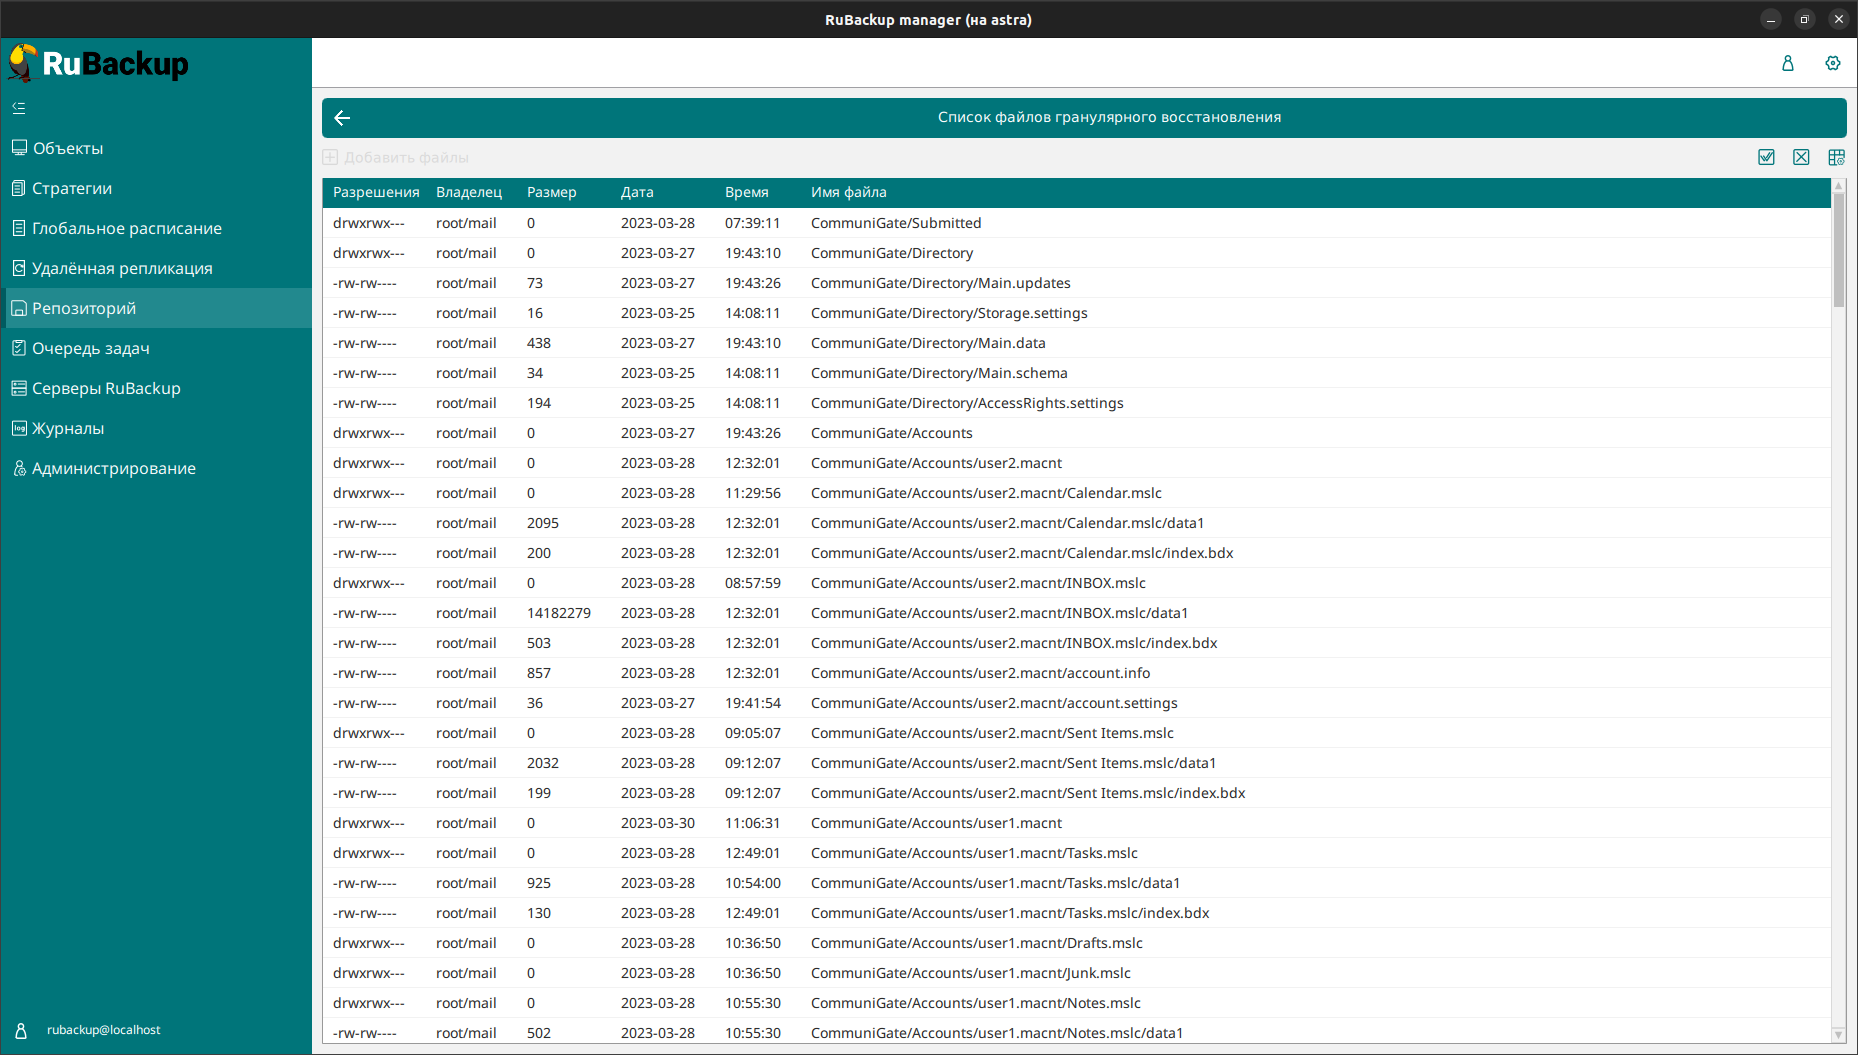
Task: Open the settings gear icon
Action: (1832, 63)
